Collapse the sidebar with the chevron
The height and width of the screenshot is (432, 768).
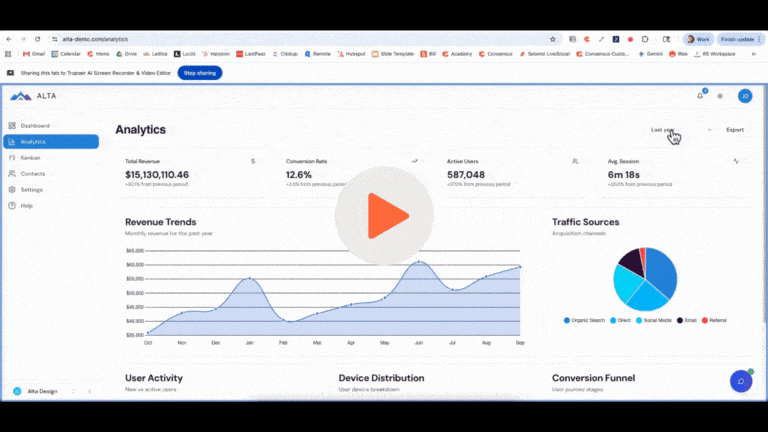point(90,391)
